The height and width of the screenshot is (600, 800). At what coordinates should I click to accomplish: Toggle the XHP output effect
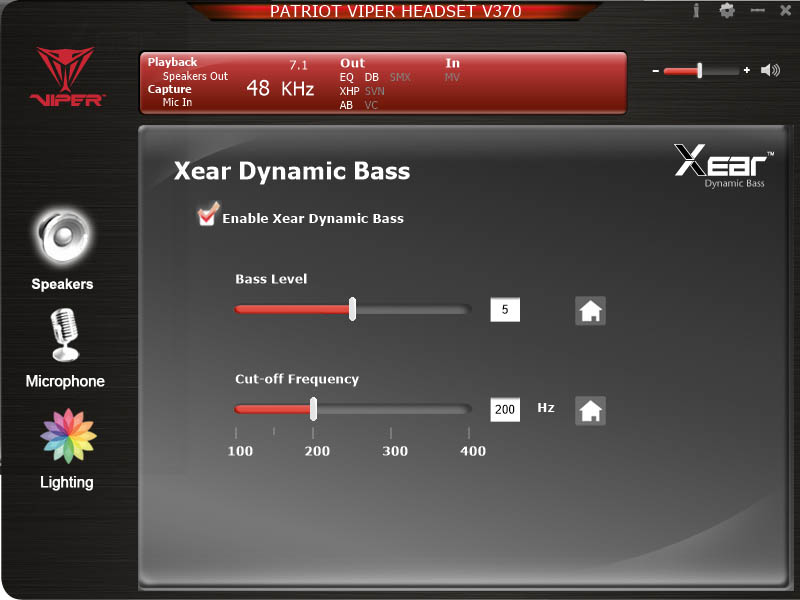tap(349, 91)
